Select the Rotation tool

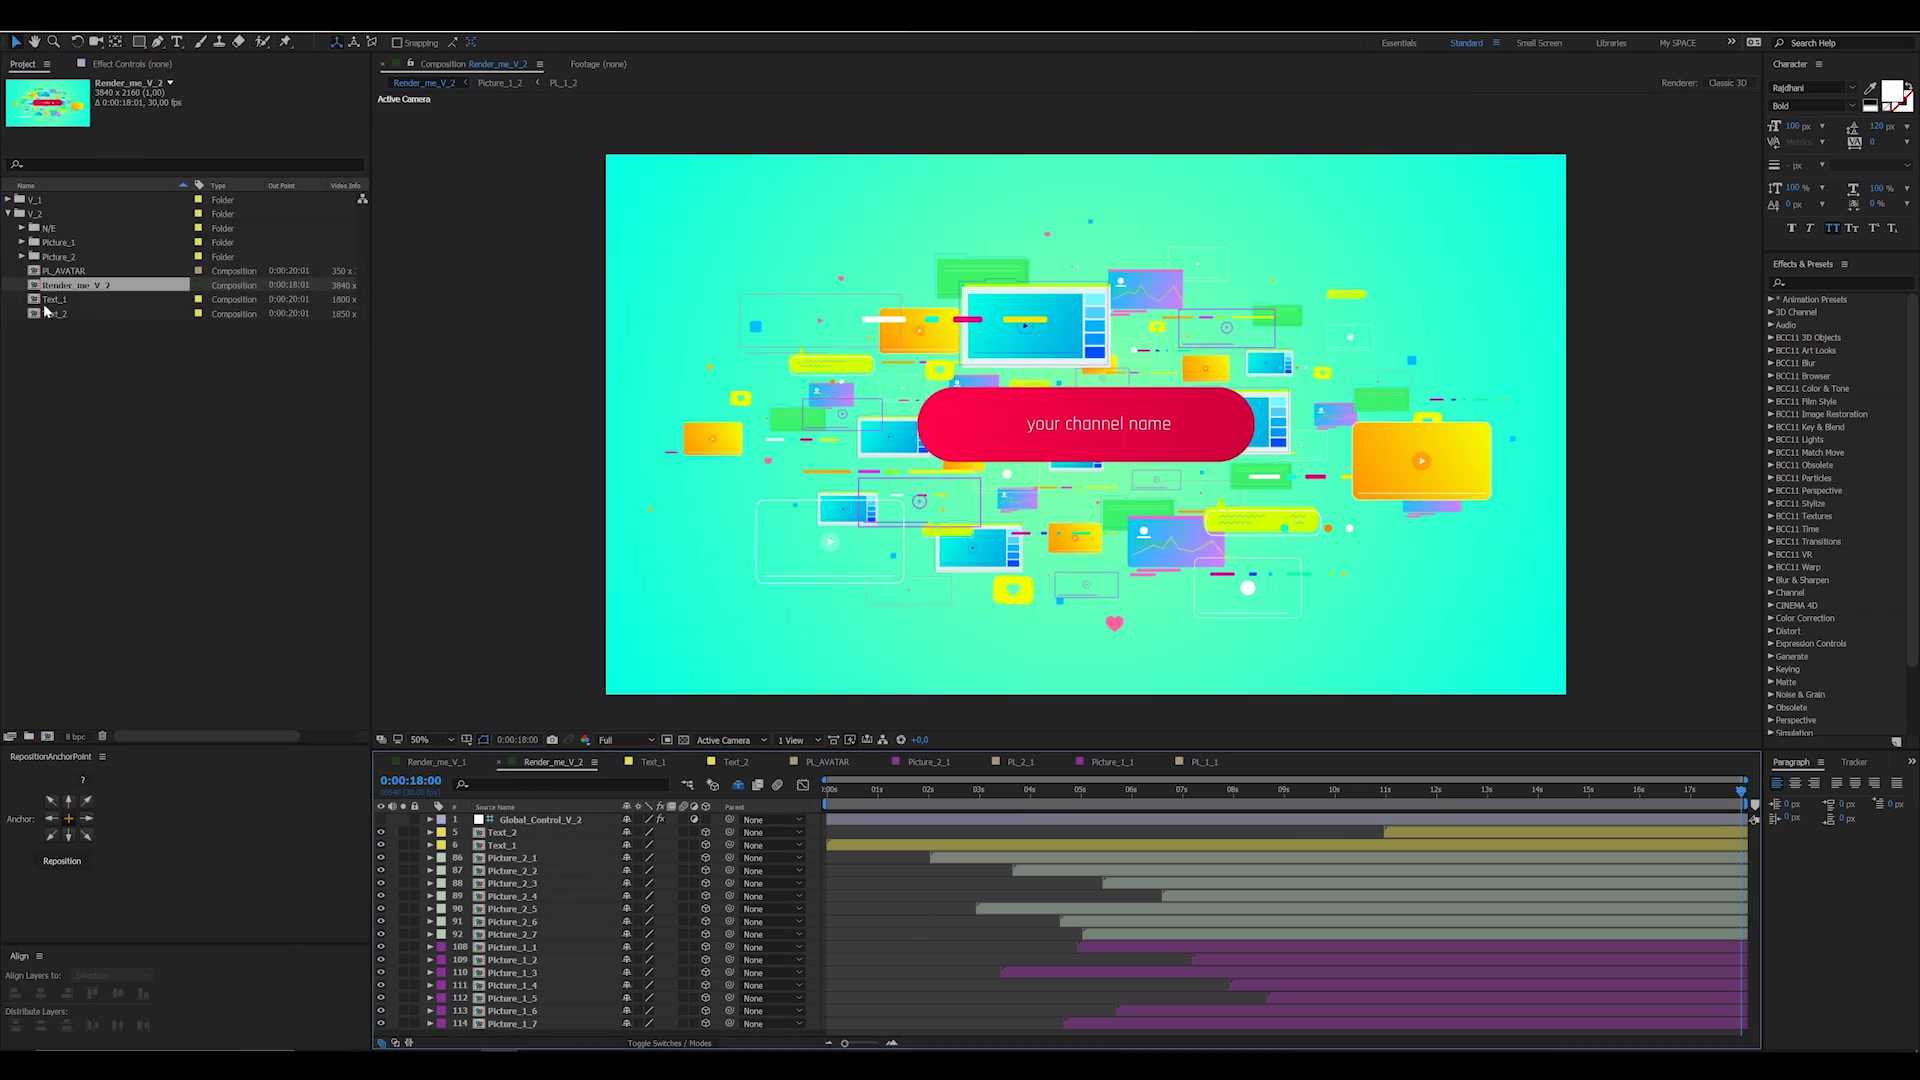click(x=77, y=42)
